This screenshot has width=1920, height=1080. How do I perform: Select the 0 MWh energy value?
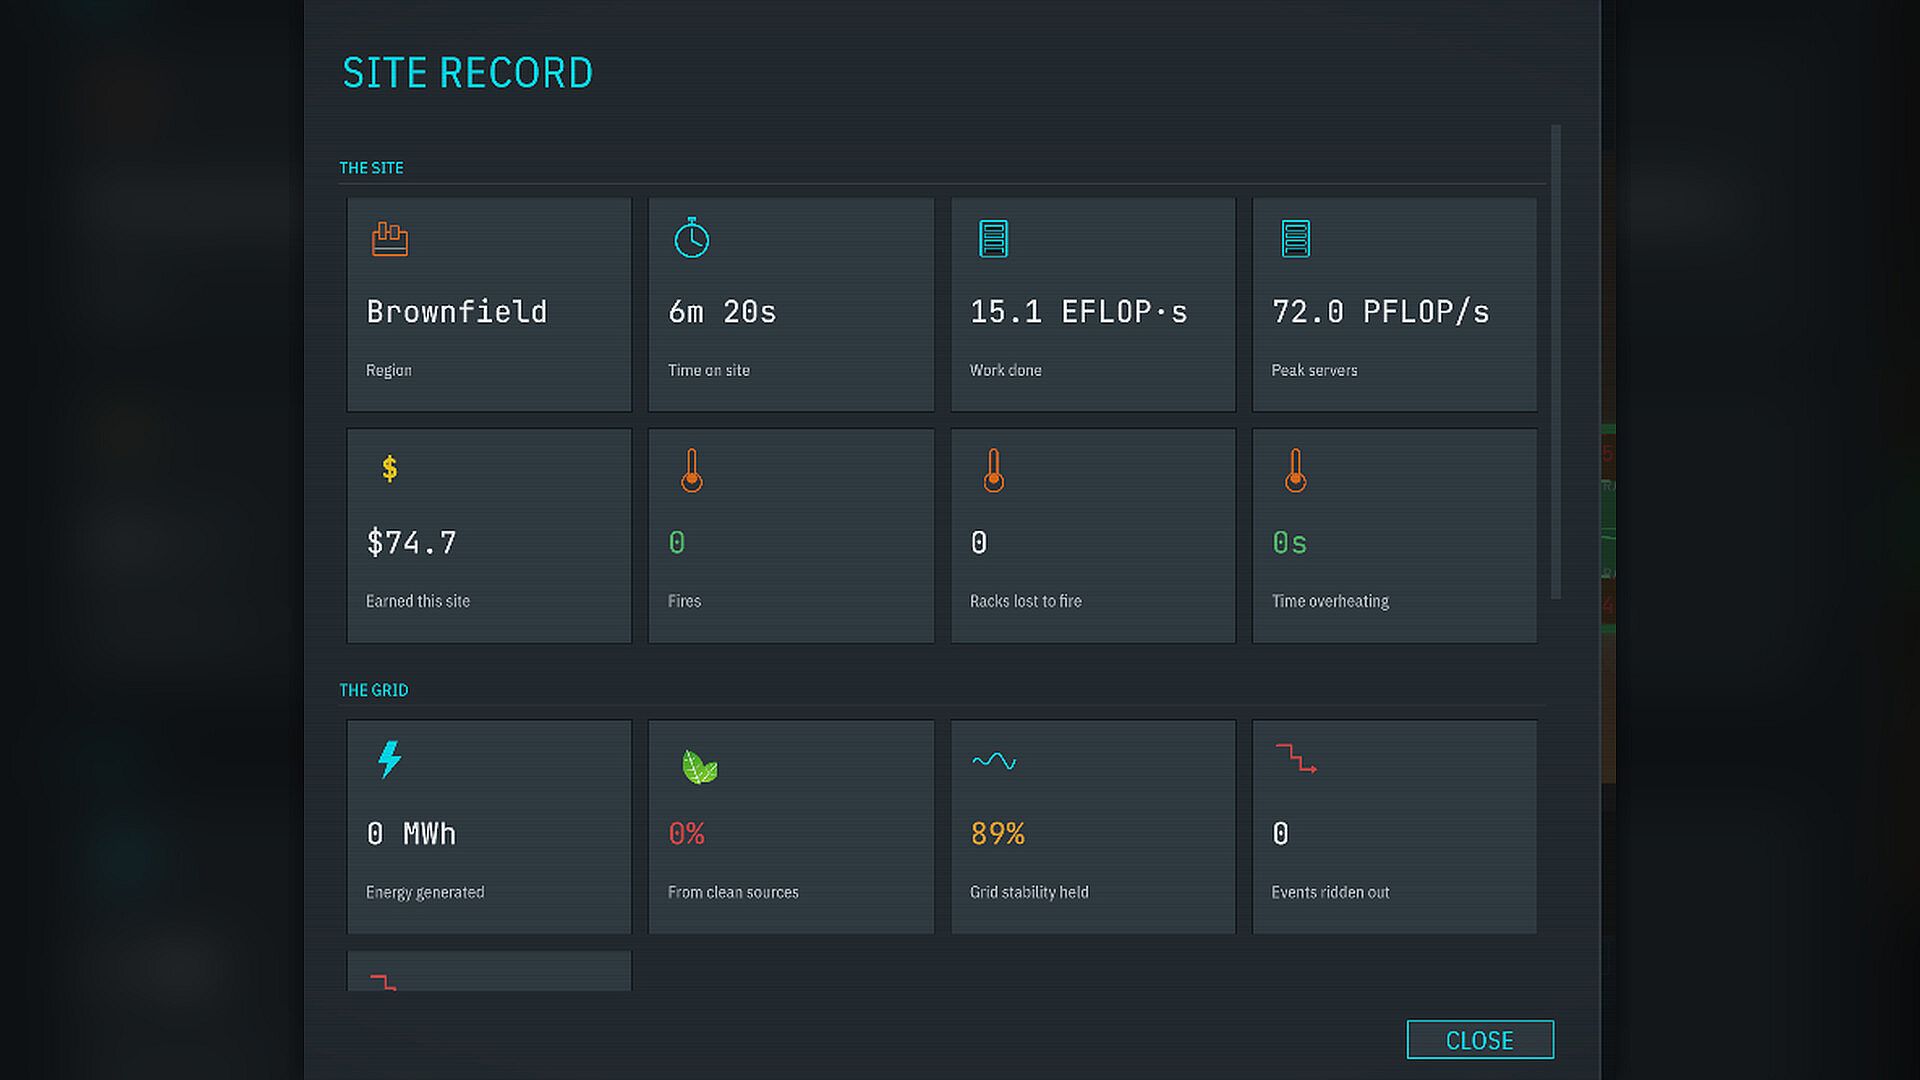[x=411, y=834]
